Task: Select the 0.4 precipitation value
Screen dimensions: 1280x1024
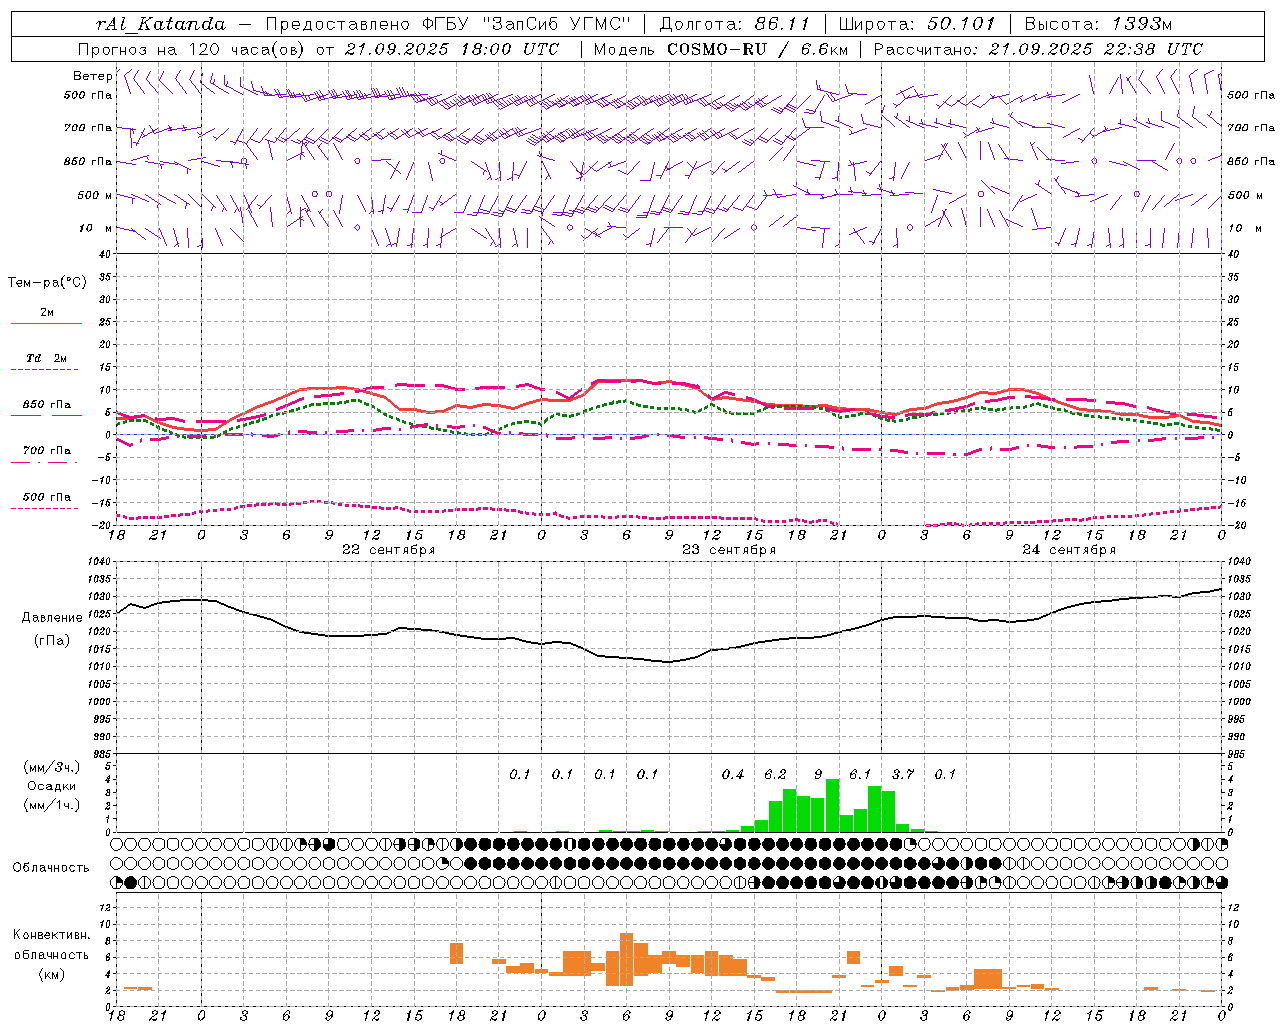Action: click(733, 774)
